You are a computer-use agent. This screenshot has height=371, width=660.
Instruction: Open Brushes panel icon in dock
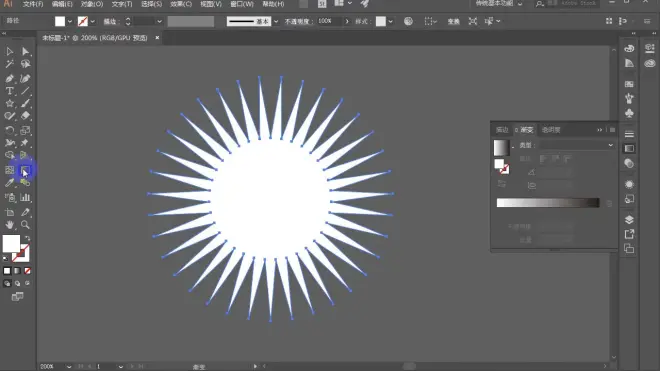[629, 99]
